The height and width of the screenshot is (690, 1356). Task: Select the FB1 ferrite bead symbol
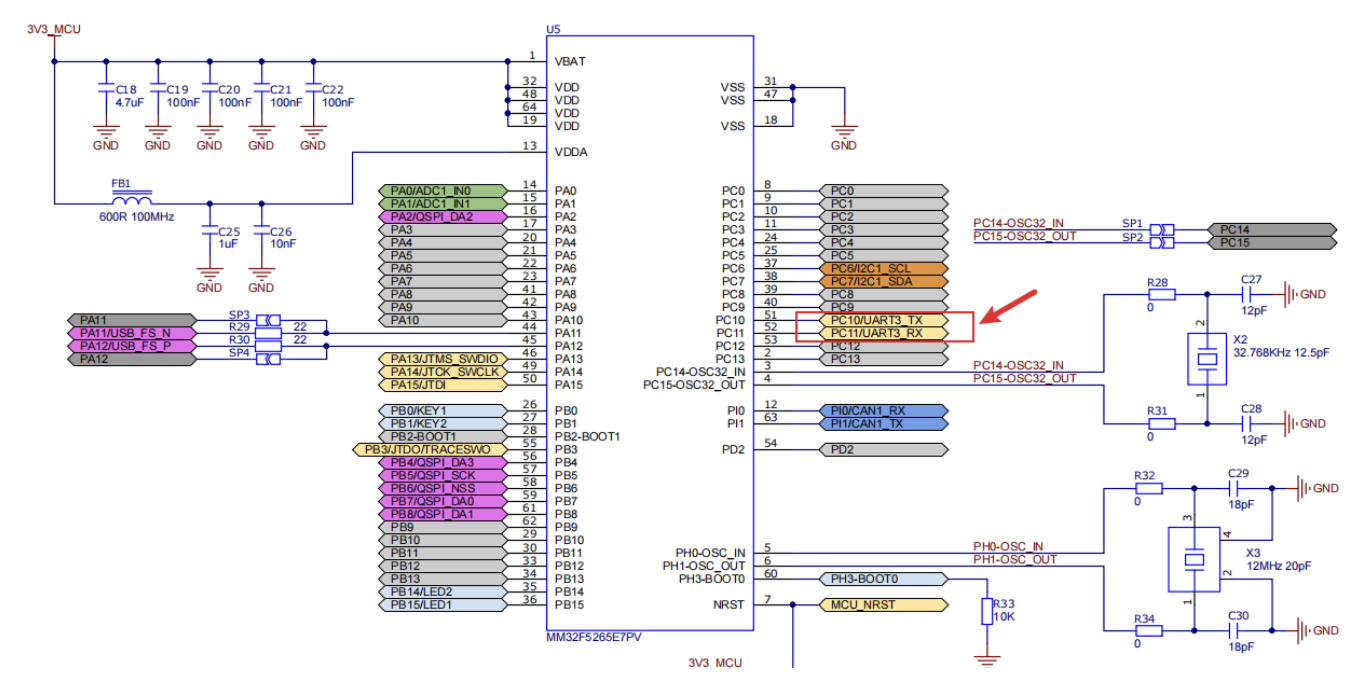click(133, 199)
